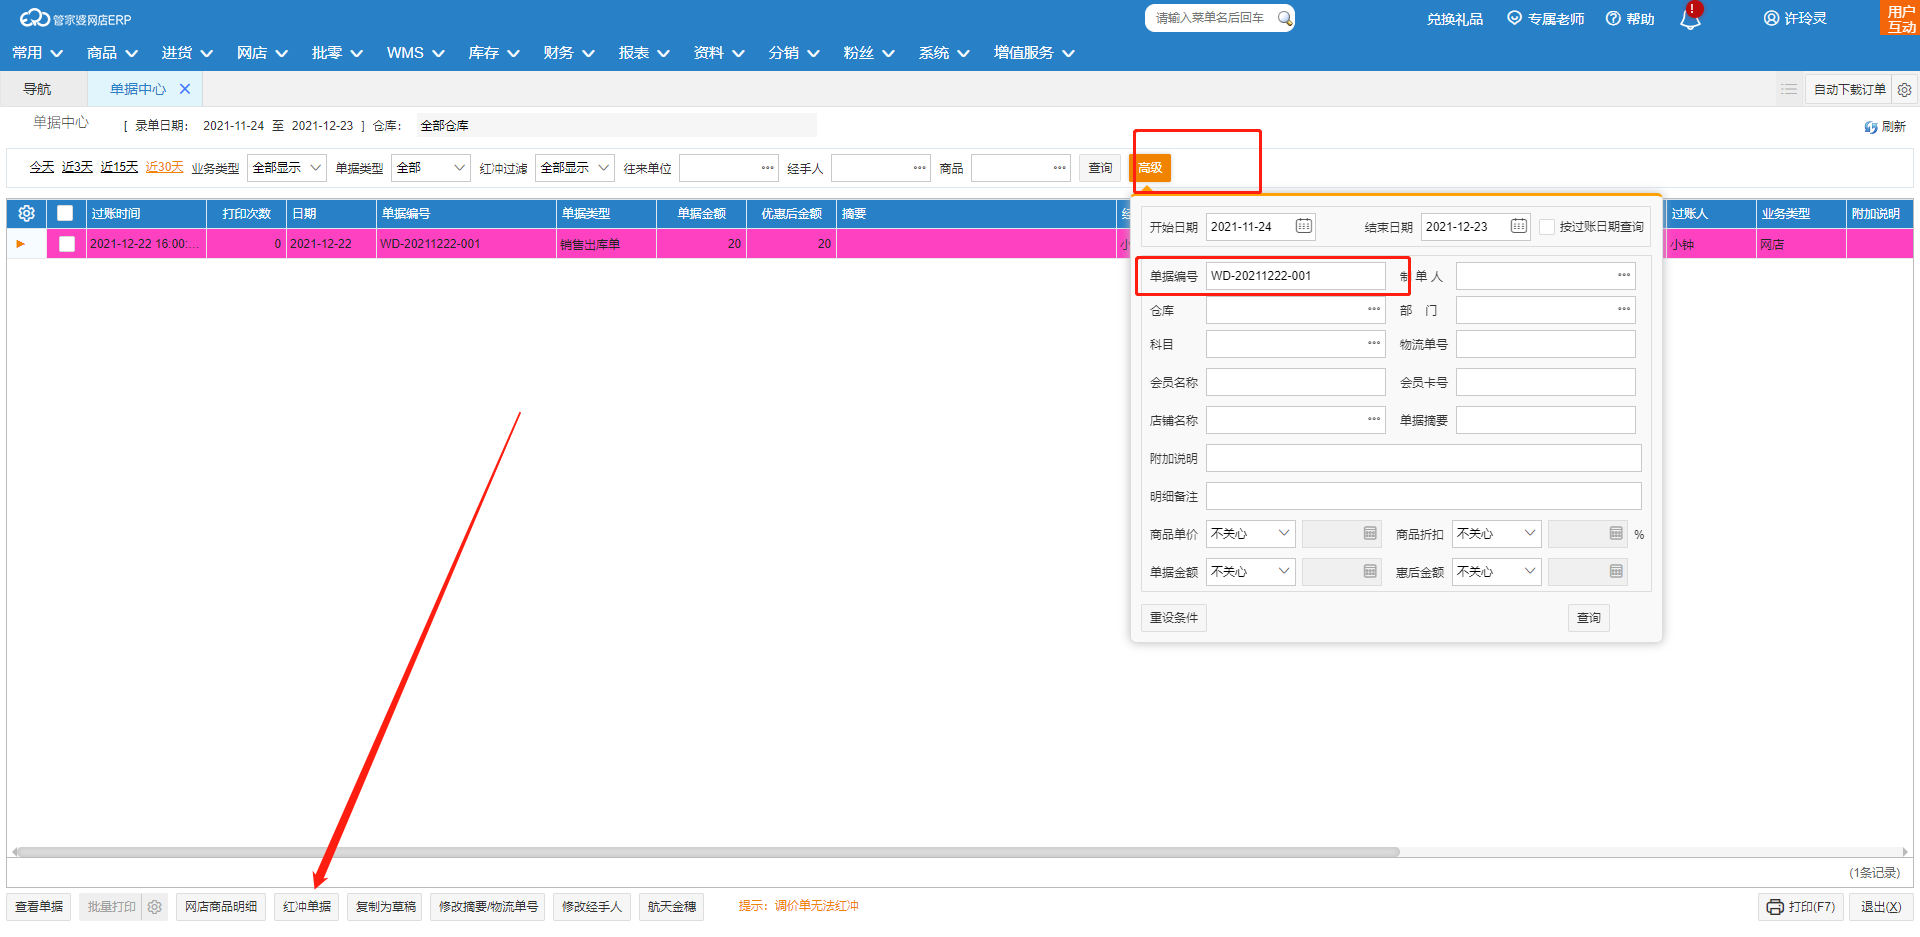The width and height of the screenshot is (1920, 937).
Task: Click the 高级 advanced filter button
Action: (1150, 168)
